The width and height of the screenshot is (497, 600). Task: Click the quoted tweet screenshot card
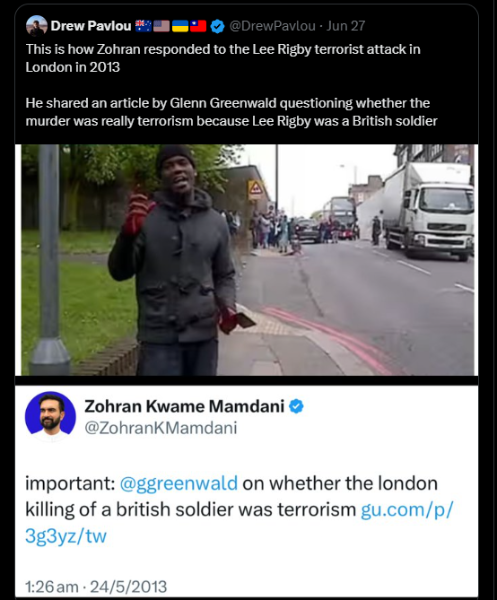(246, 491)
